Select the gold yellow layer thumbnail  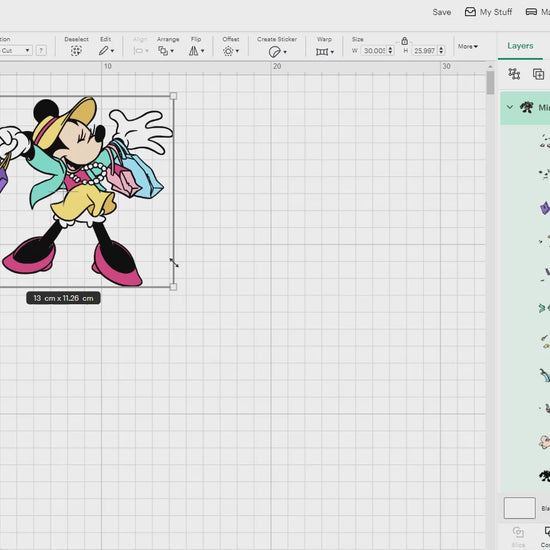point(545,342)
